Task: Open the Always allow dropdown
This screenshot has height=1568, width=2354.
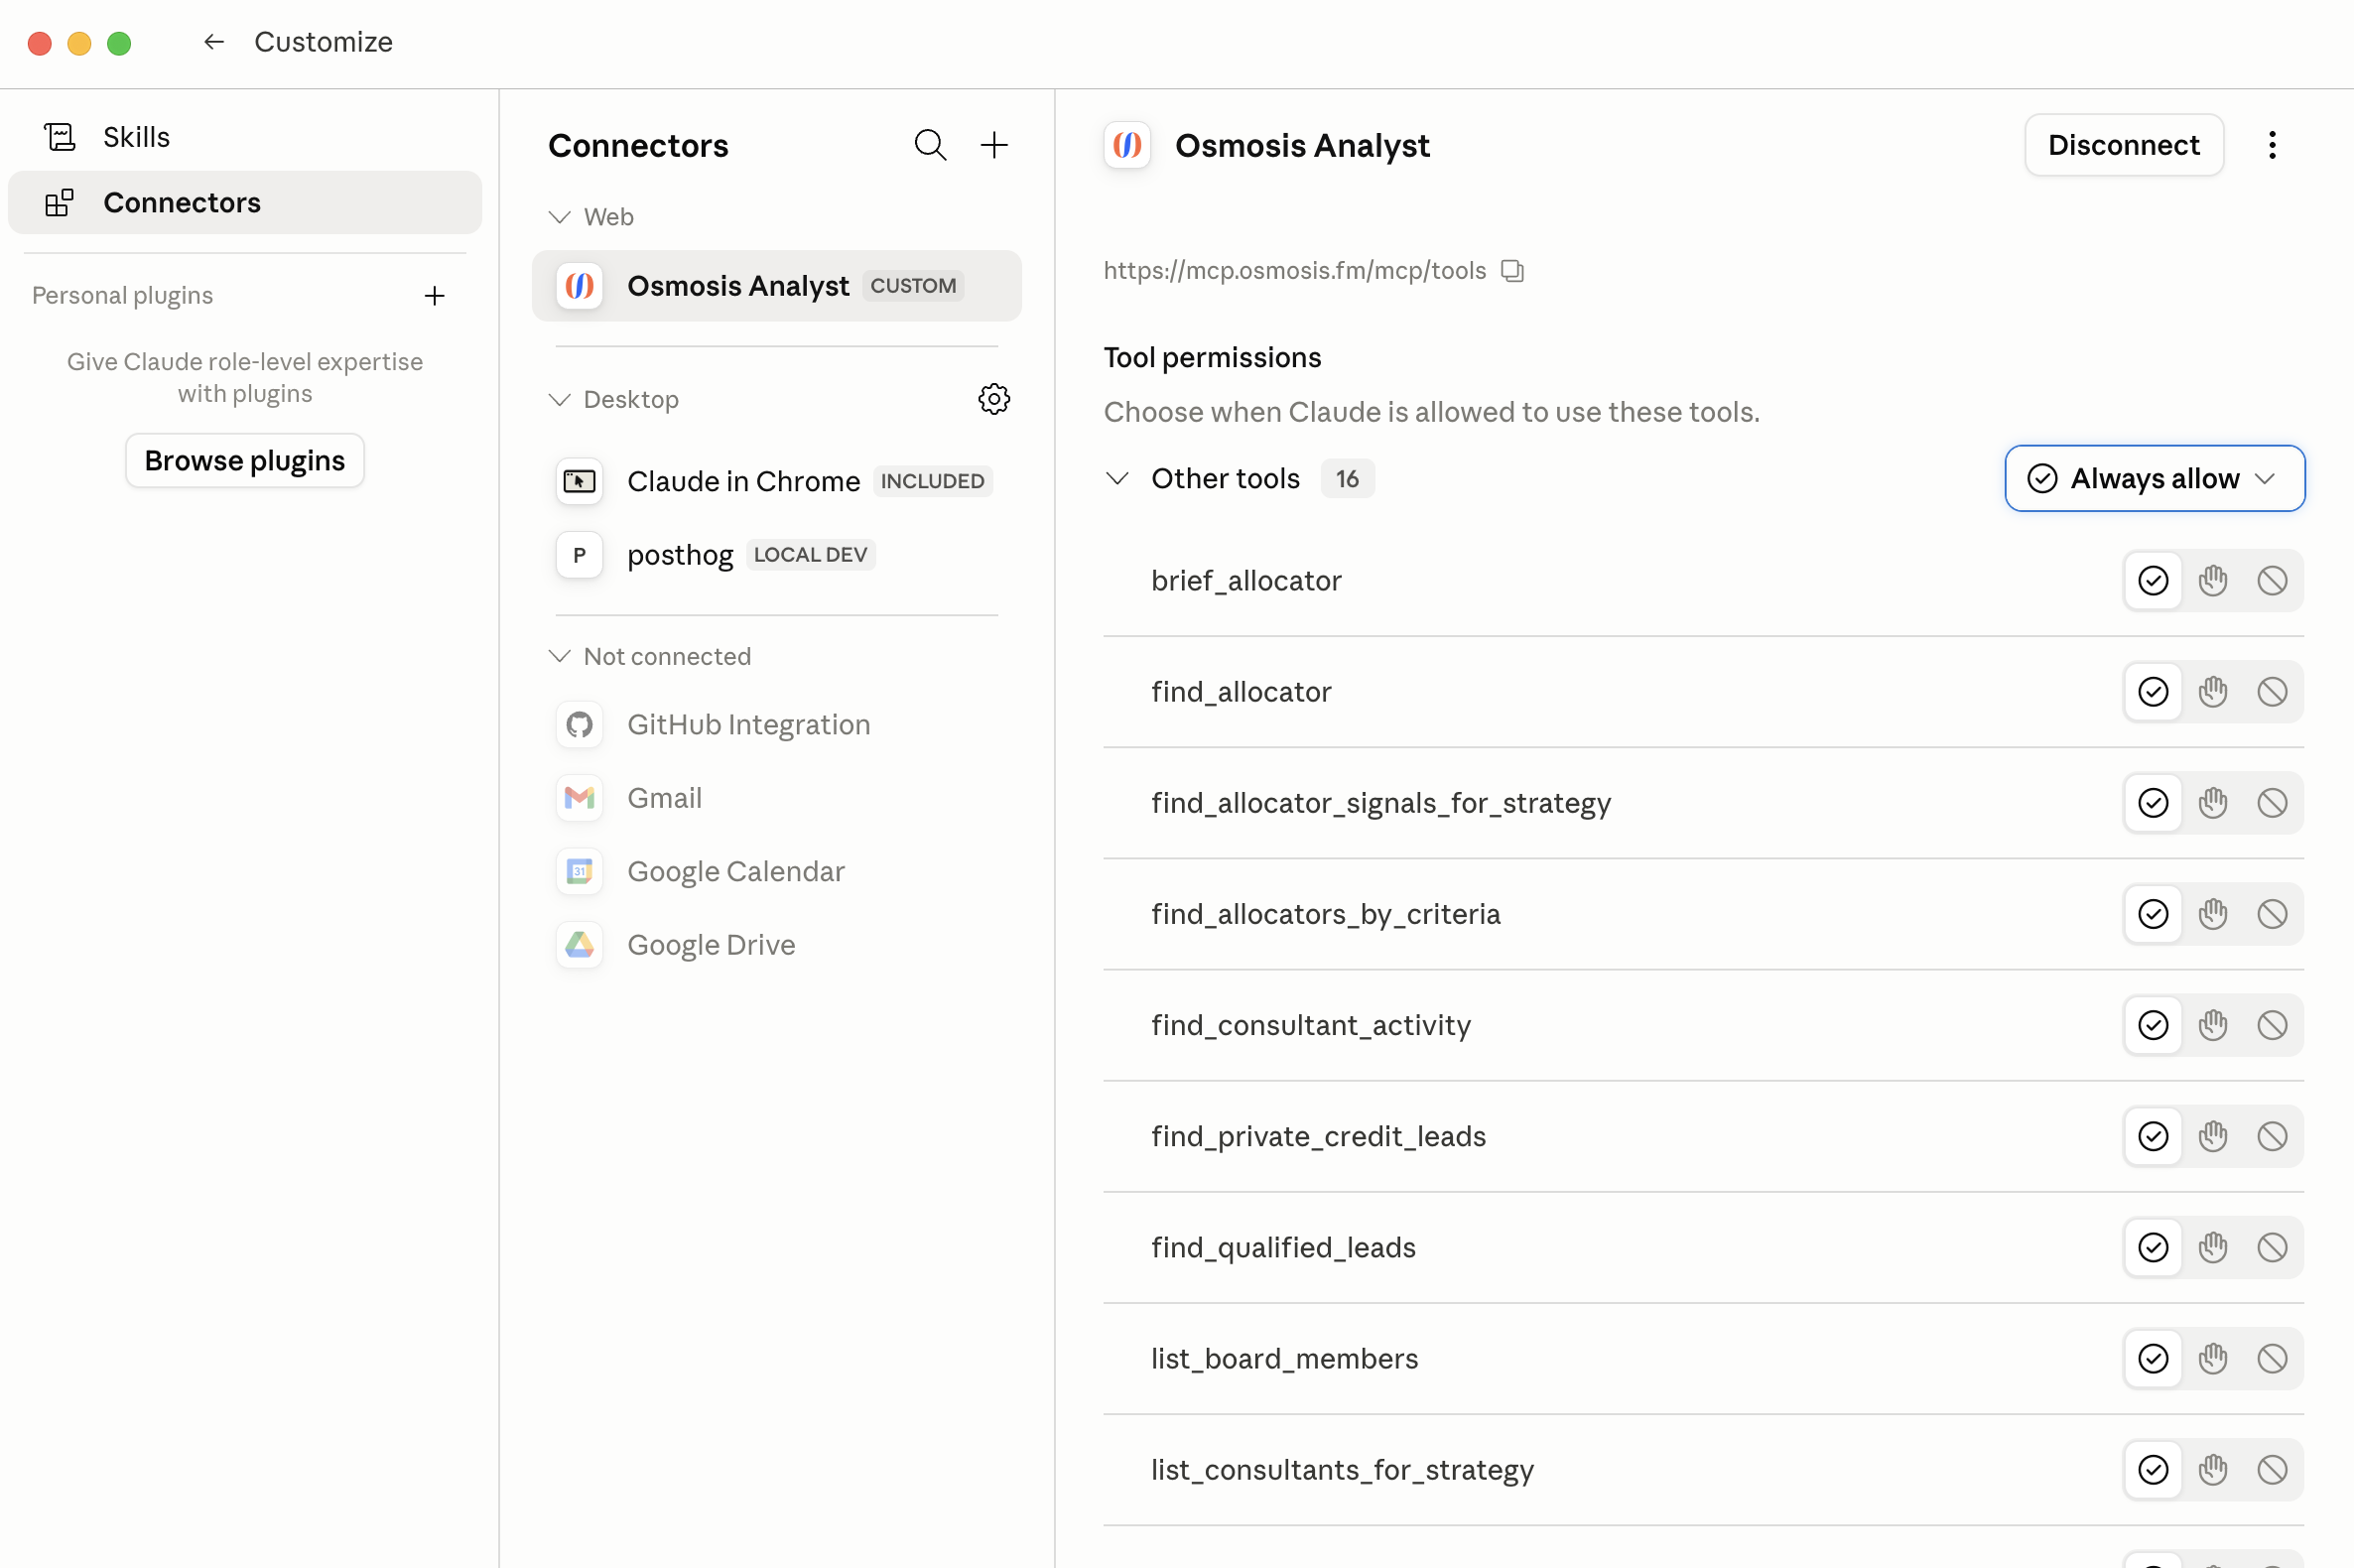Action: pos(2154,479)
